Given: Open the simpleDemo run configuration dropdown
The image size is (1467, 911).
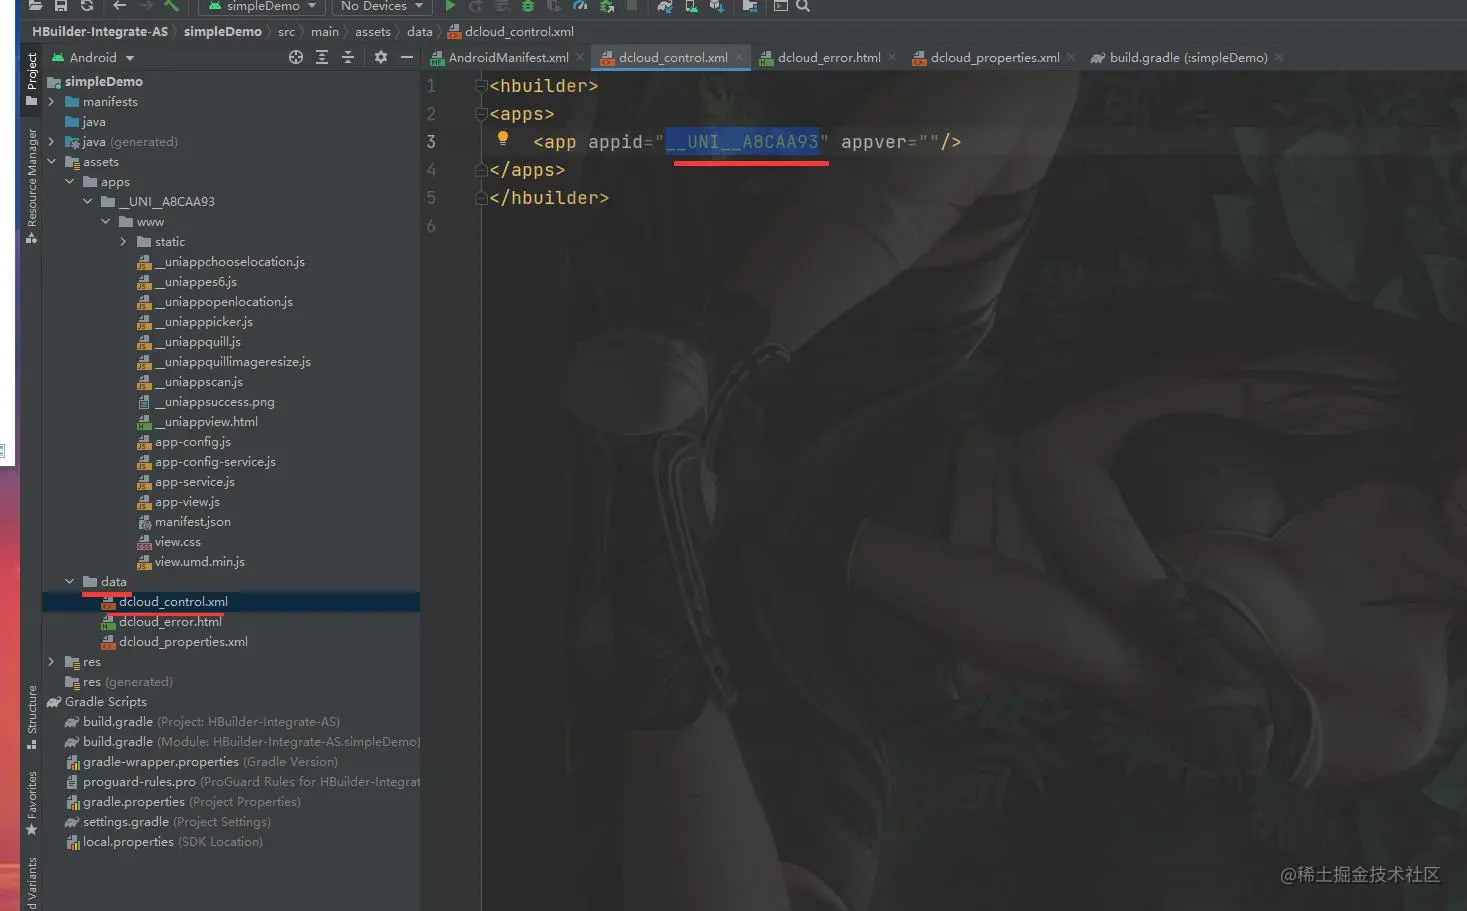Looking at the screenshot, I should (x=262, y=6).
